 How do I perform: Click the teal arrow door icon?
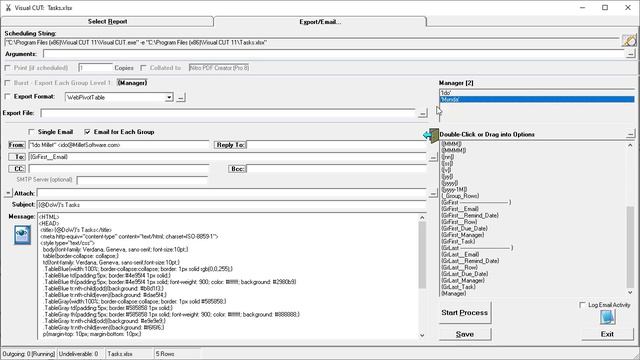431,135
